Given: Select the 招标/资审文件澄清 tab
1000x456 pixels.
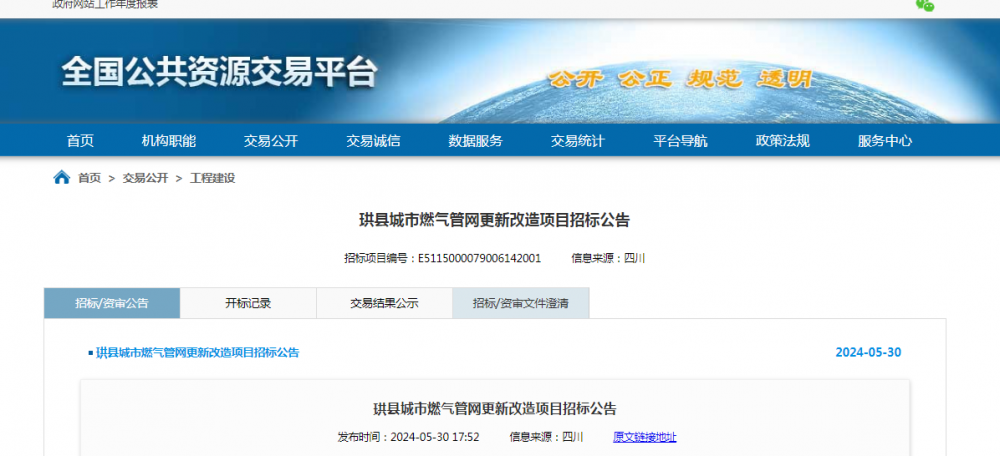Looking at the screenshot, I should coord(520,303).
